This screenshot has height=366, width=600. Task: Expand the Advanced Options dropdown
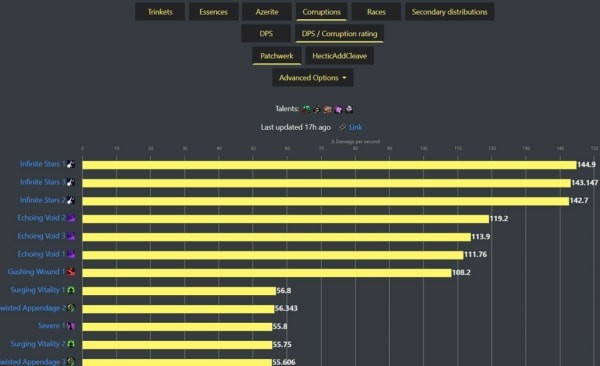313,78
